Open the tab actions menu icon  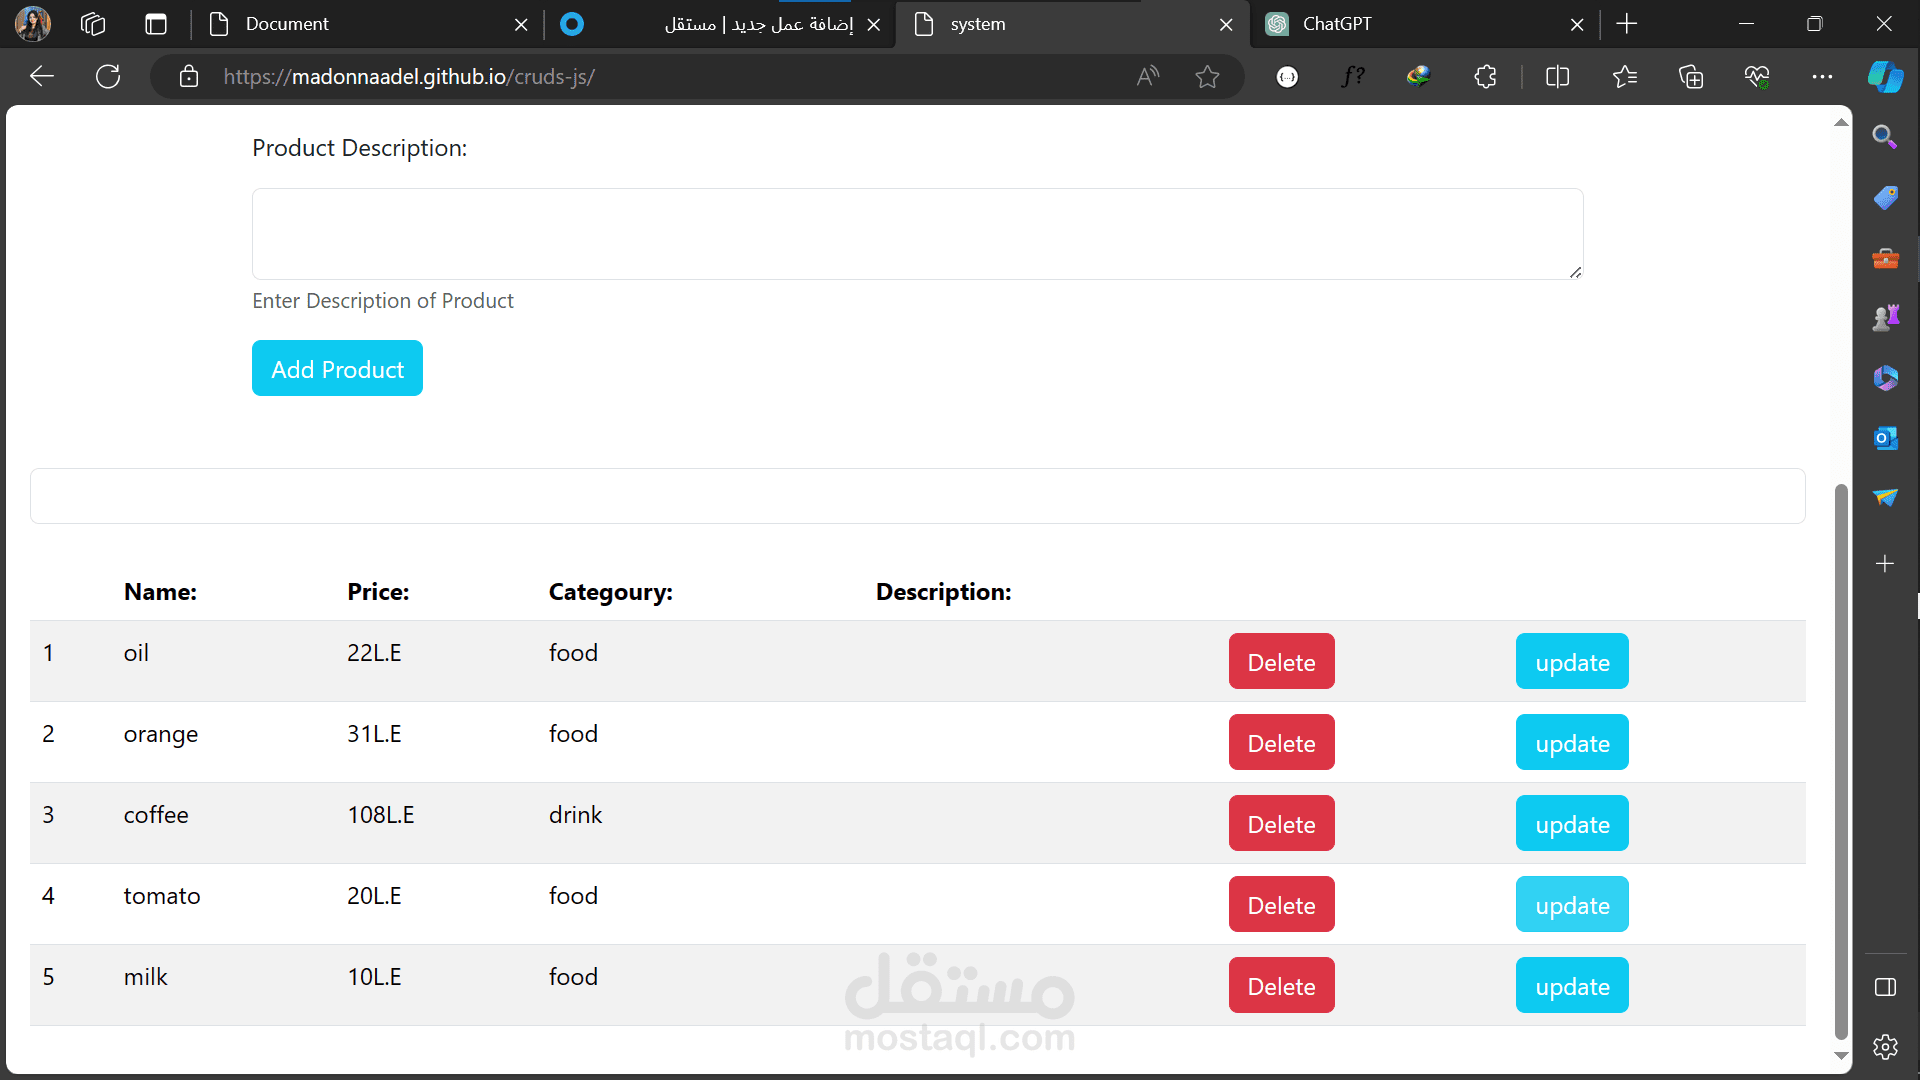[x=156, y=24]
